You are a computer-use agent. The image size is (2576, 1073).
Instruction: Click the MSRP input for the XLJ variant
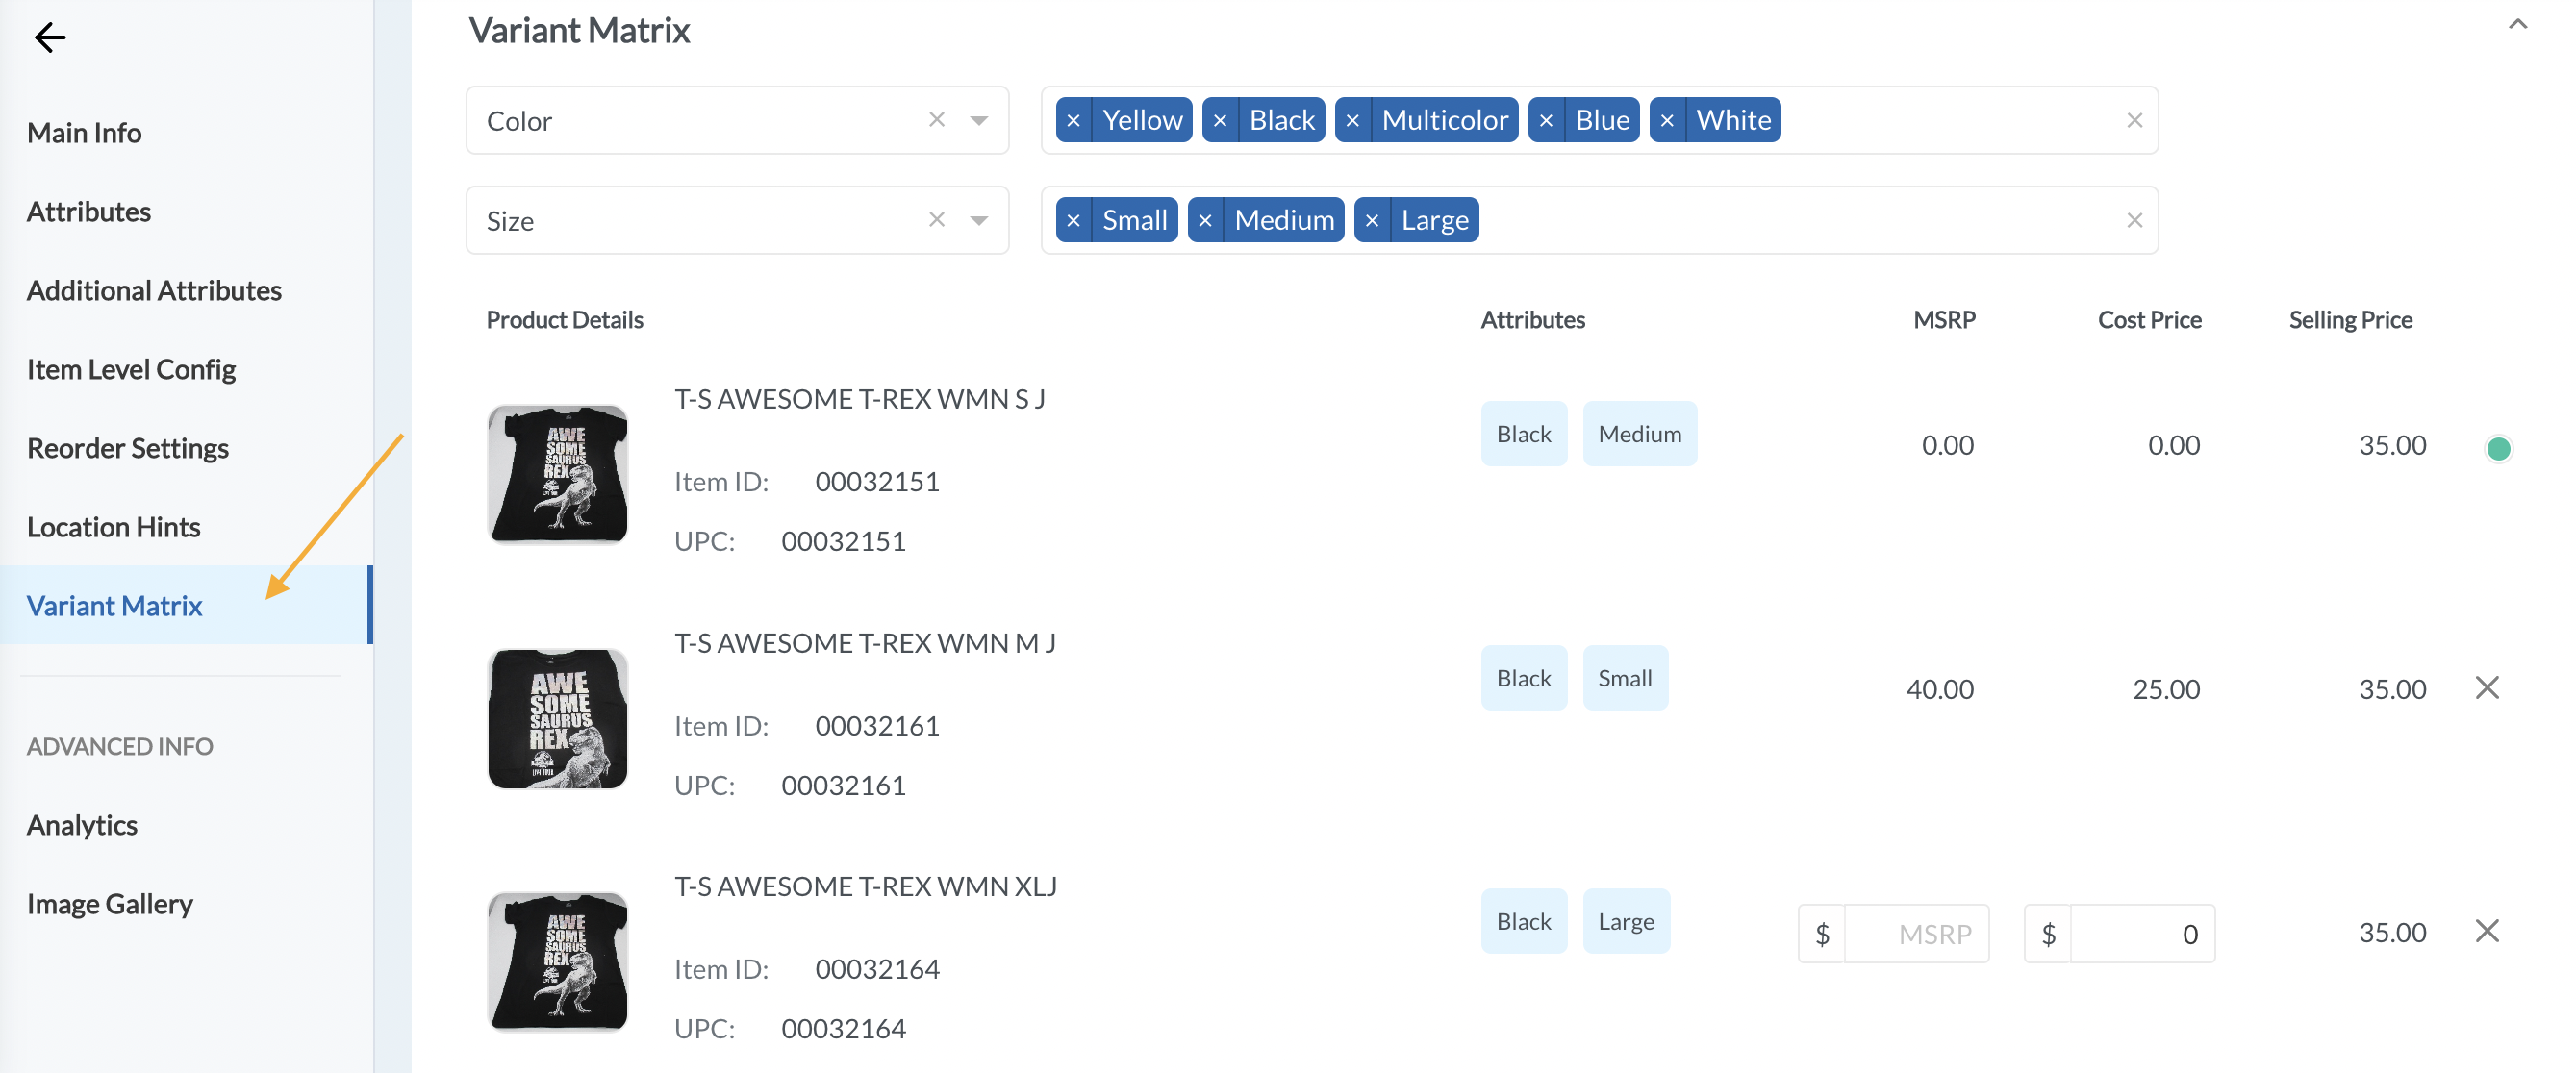pos(1917,933)
